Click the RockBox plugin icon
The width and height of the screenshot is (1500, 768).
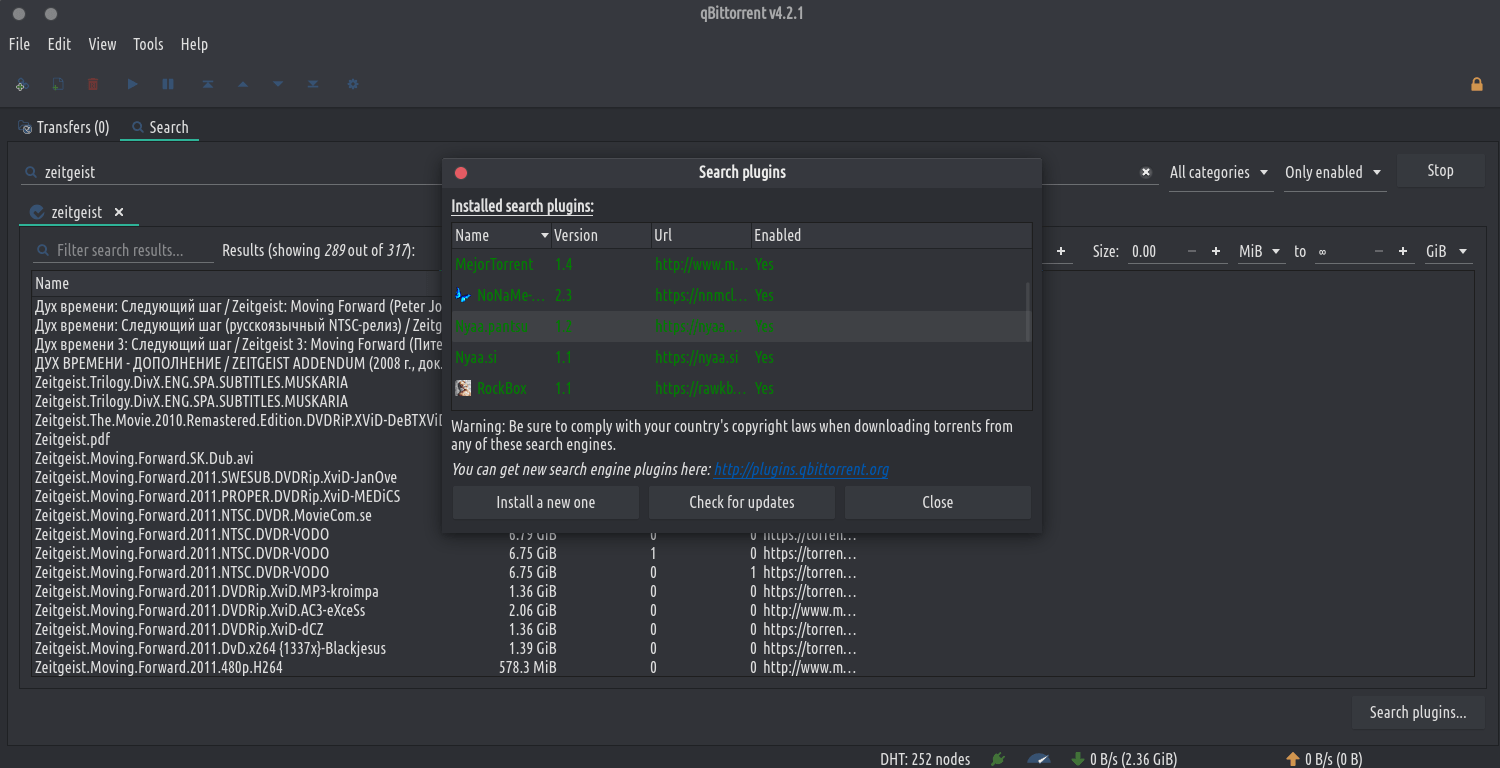point(463,388)
